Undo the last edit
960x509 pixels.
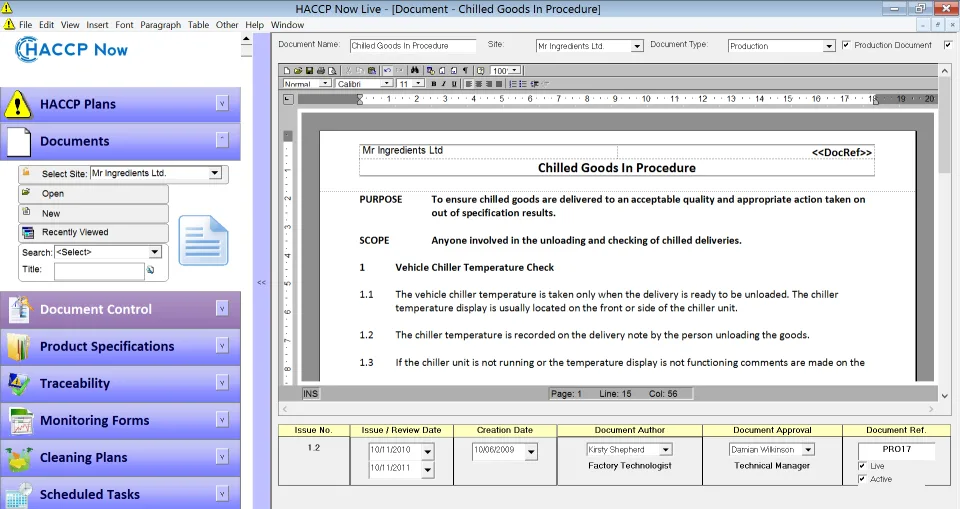point(388,70)
